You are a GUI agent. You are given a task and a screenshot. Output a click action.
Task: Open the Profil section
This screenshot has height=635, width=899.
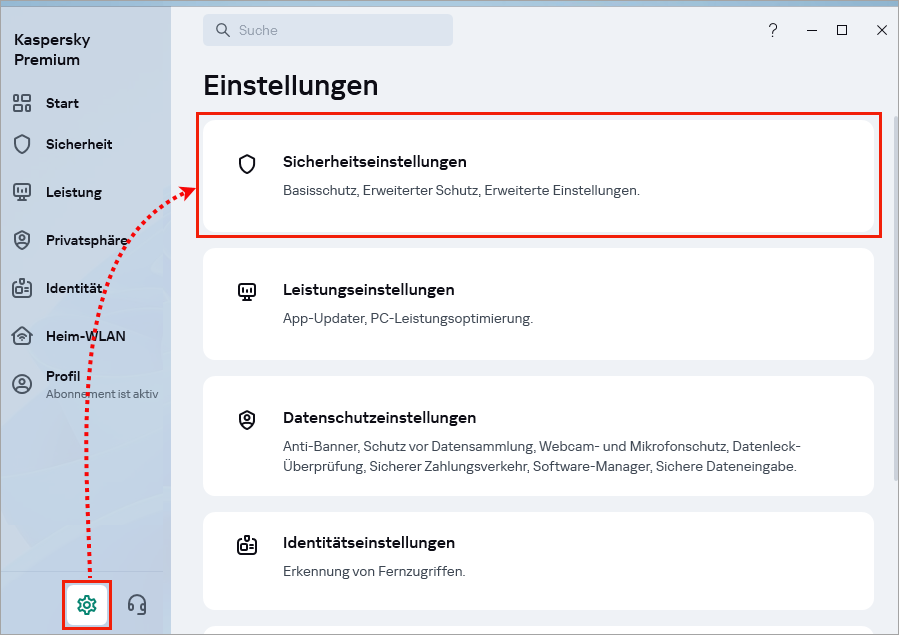(x=63, y=377)
